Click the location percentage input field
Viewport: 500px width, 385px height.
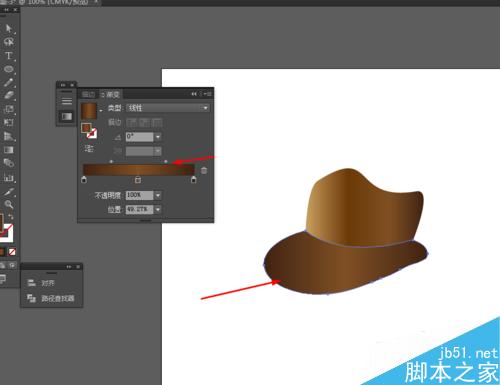[139, 209]
